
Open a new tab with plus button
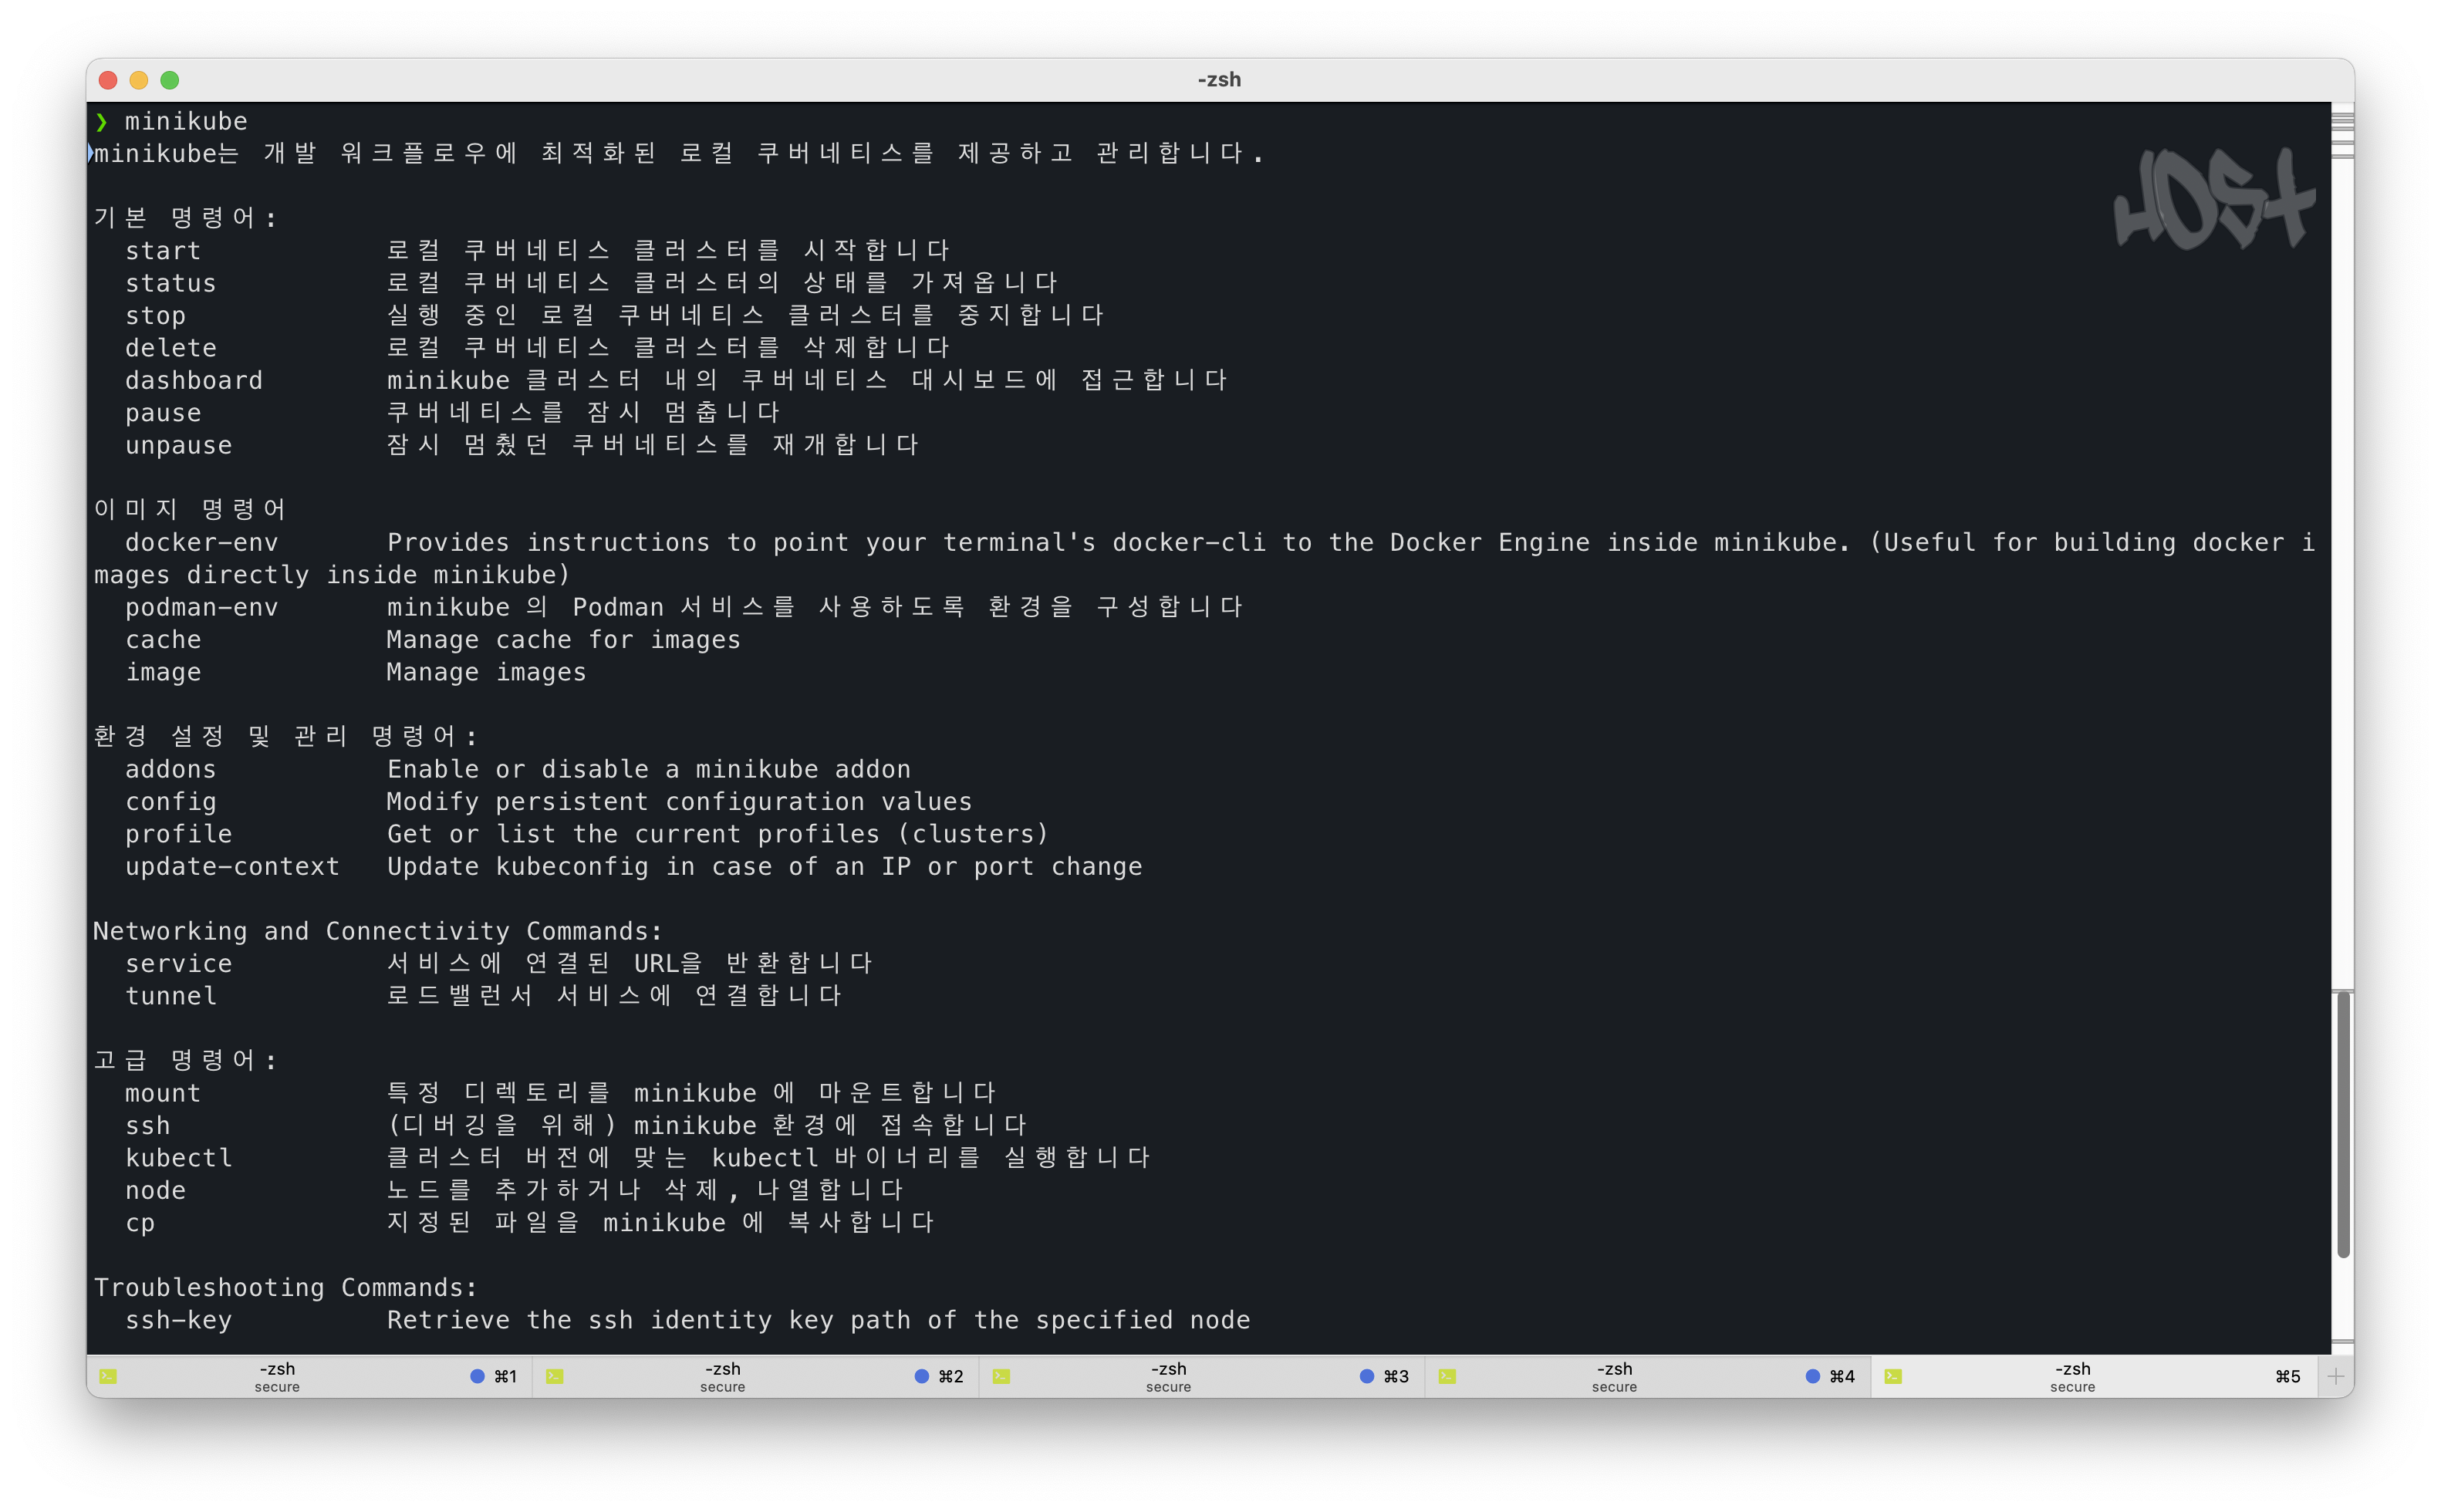point(2335,1377)
